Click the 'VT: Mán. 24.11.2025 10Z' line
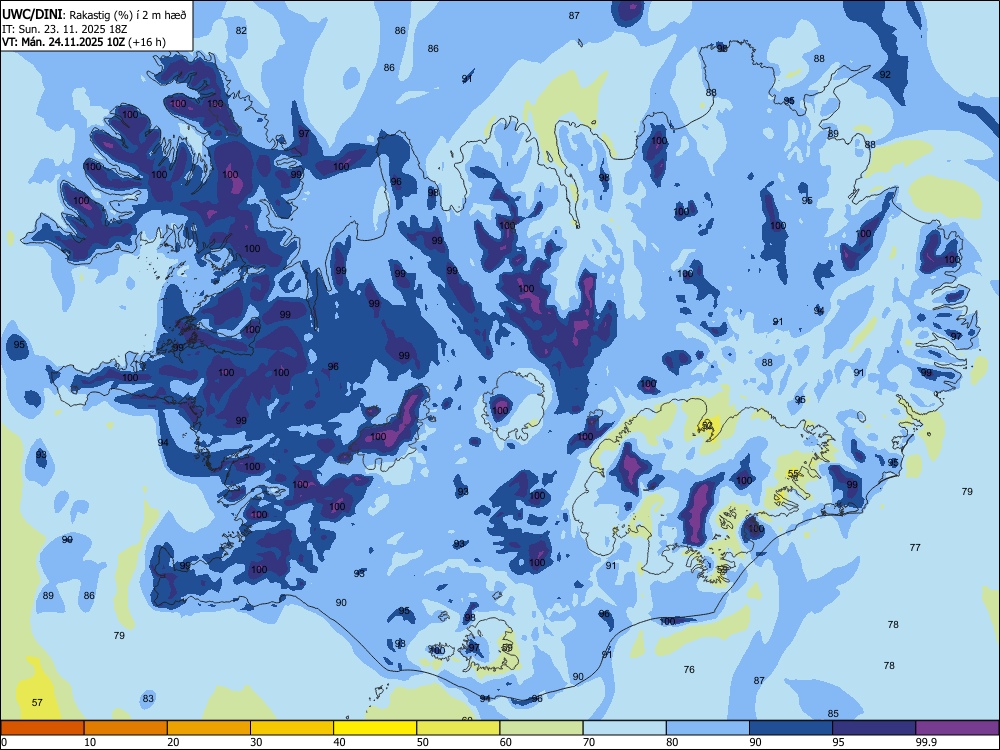 [x=64, y=42]
